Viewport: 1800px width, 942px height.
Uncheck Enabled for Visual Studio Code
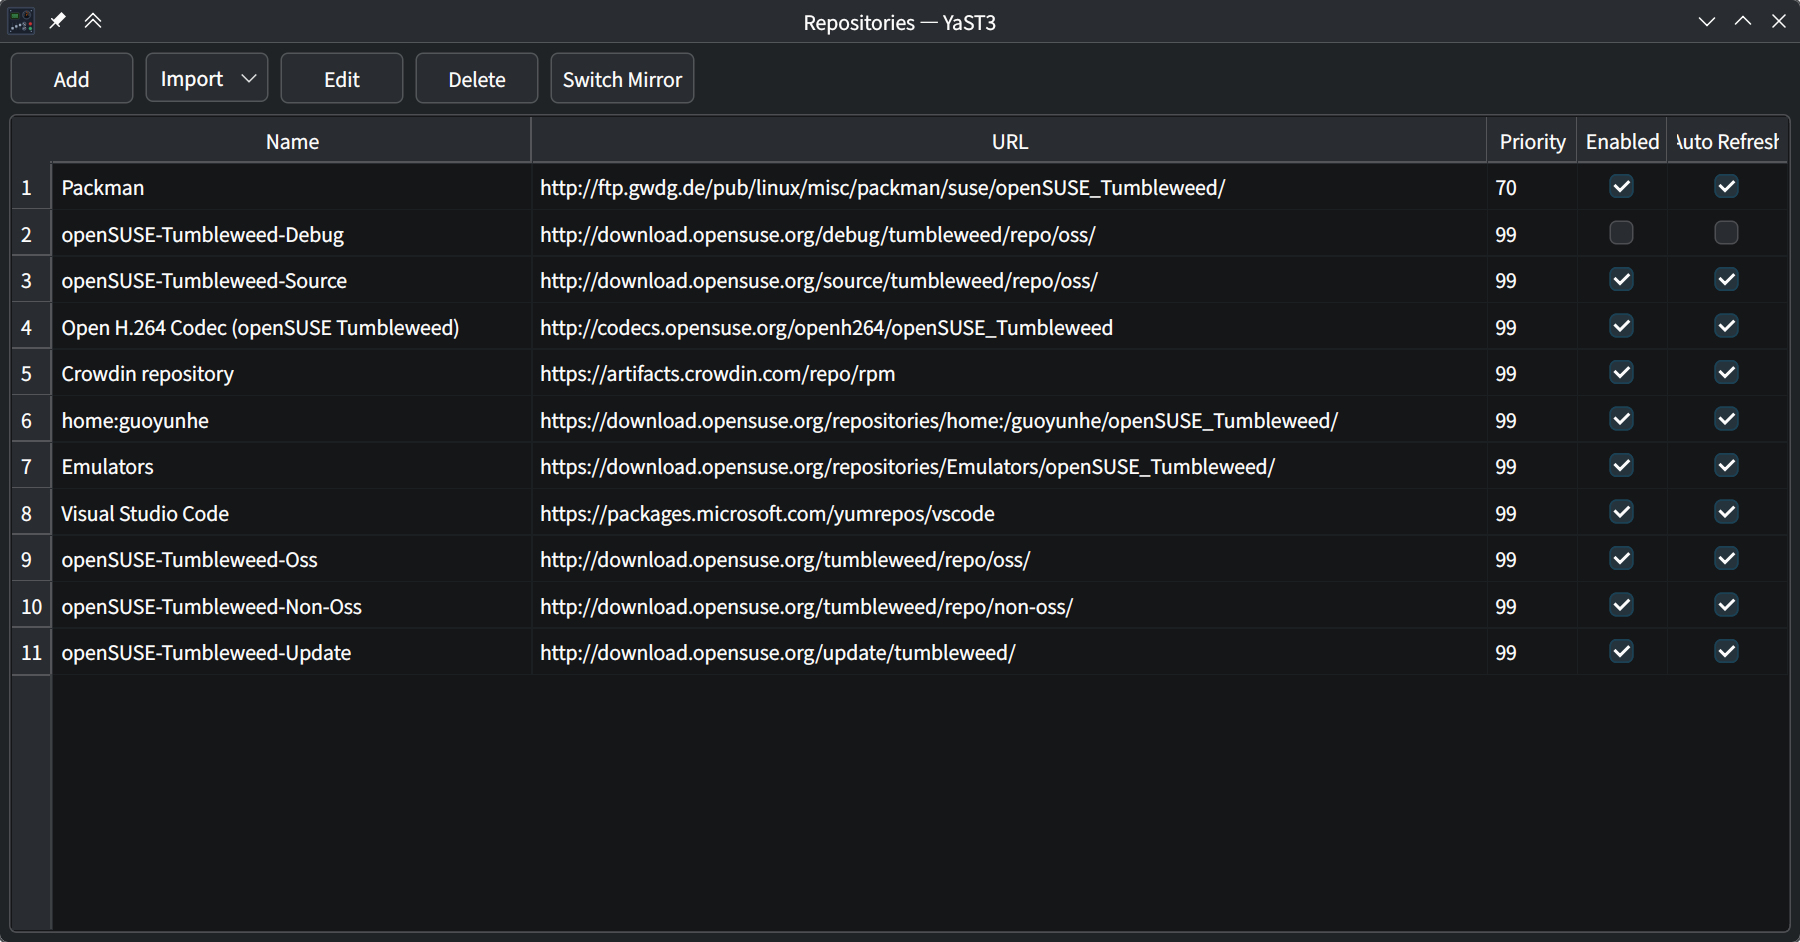tap(1622, 512)
